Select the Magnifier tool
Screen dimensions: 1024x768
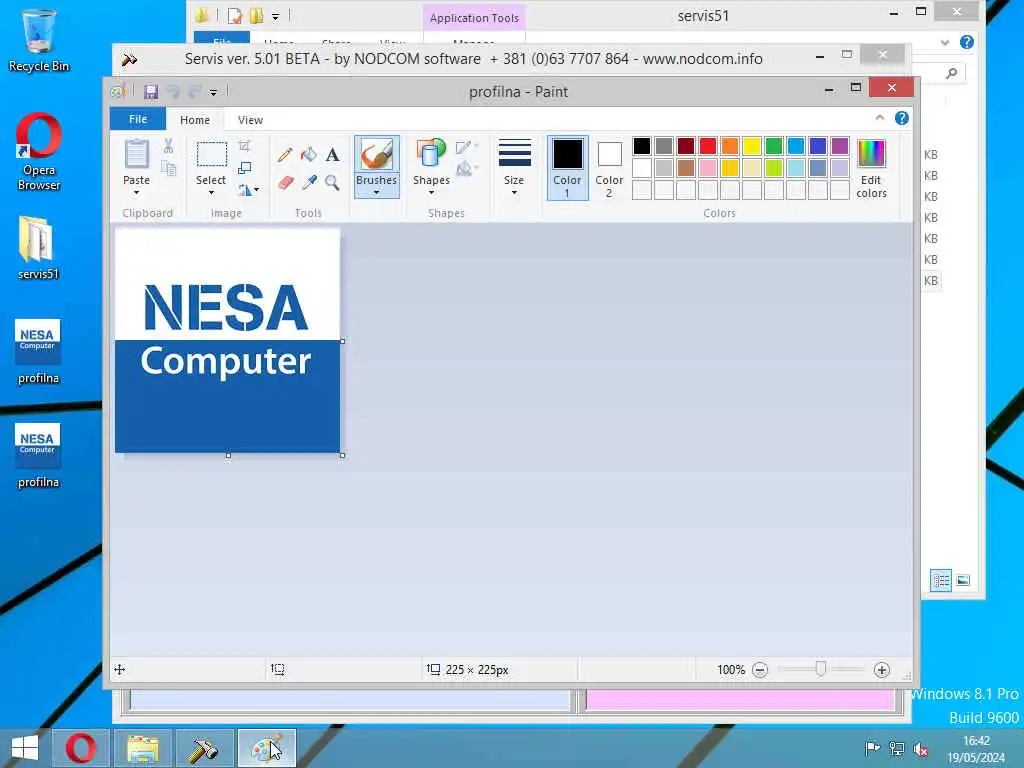(332, 182)
